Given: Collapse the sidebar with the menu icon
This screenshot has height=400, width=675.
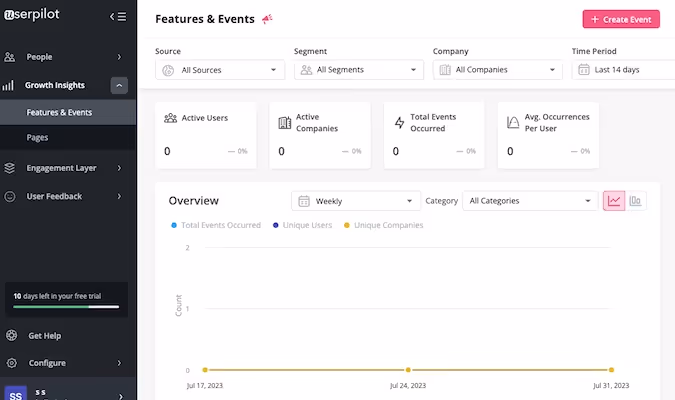Looking at the screenshot, I should pos(118,16).
